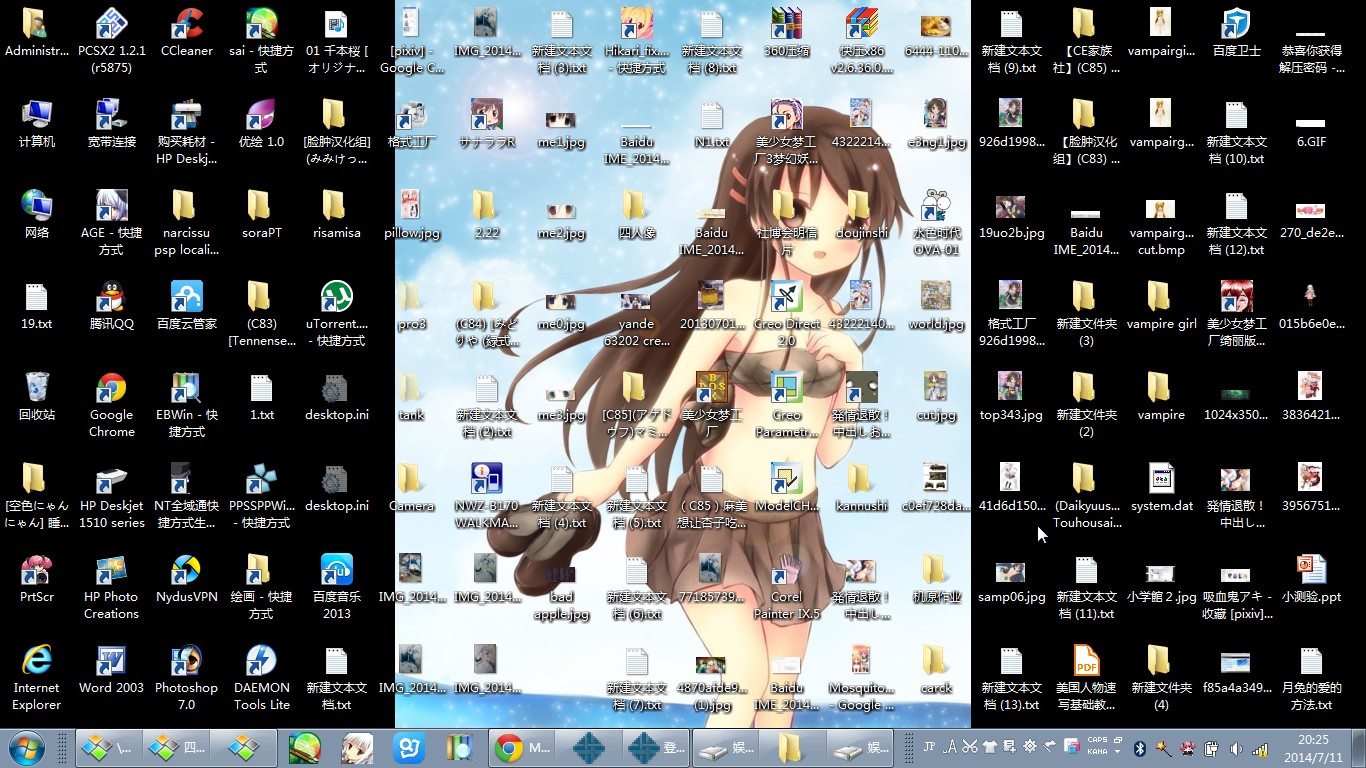Click the Bluetooth tray icon
The width and height of the screenshot is (1366, 768).
(x=1139, y=748)
